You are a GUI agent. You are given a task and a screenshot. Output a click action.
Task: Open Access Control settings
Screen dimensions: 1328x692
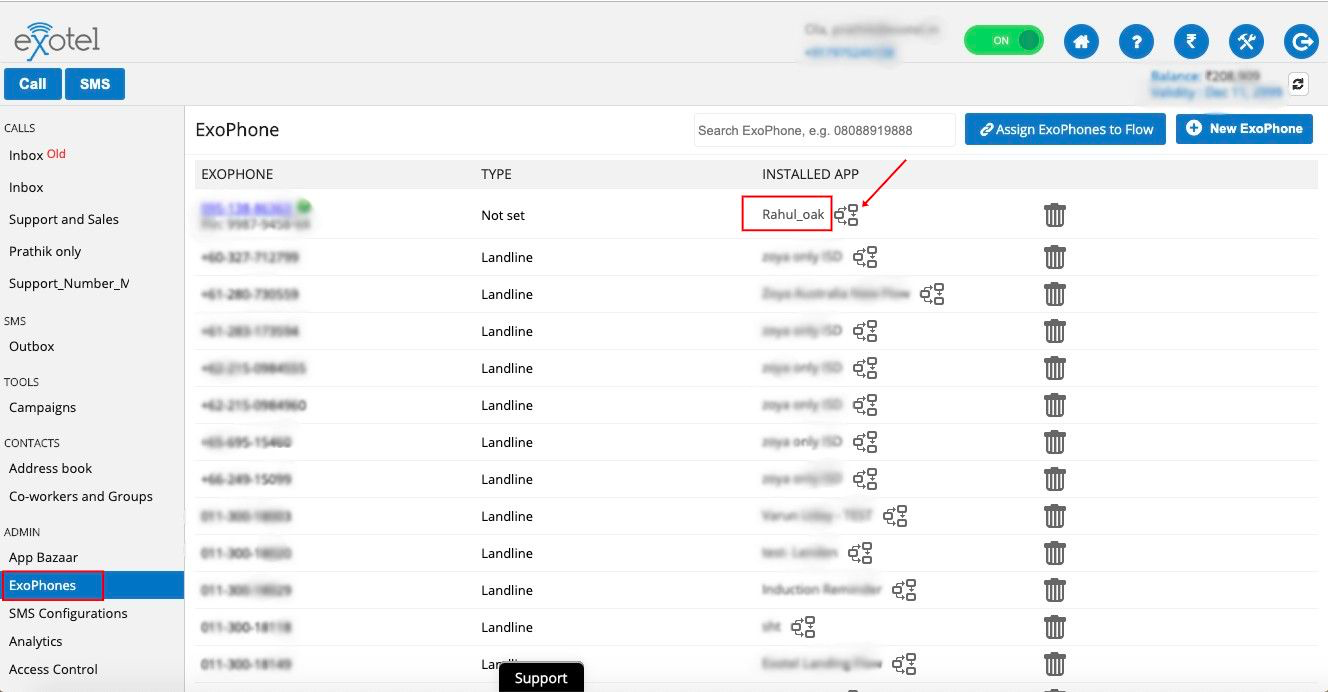coord(54,669)
